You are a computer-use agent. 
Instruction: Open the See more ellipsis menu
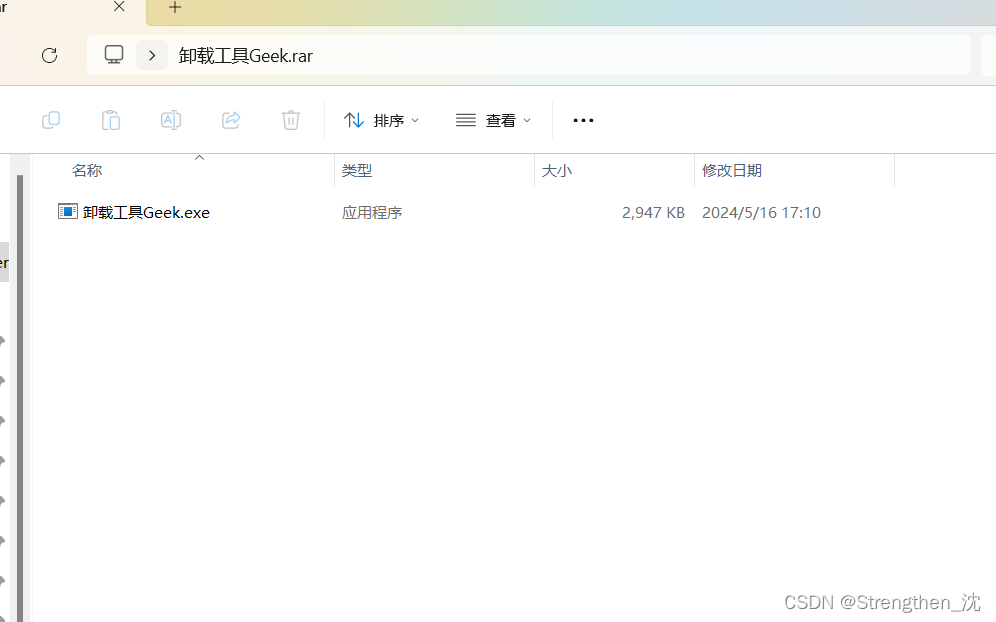pyautogui.click(x=583, y=120)
